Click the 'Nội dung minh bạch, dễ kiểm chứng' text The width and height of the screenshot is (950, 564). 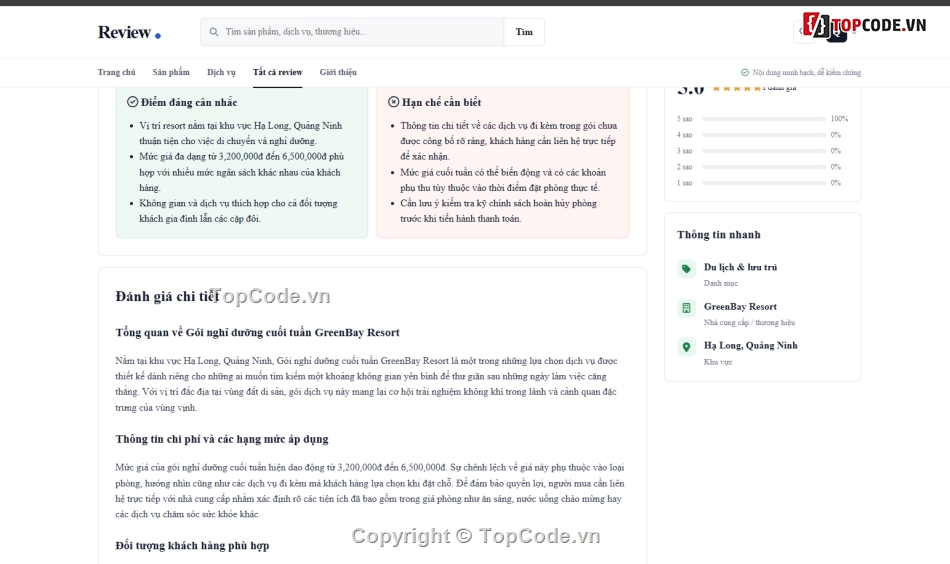click(806, 72)
